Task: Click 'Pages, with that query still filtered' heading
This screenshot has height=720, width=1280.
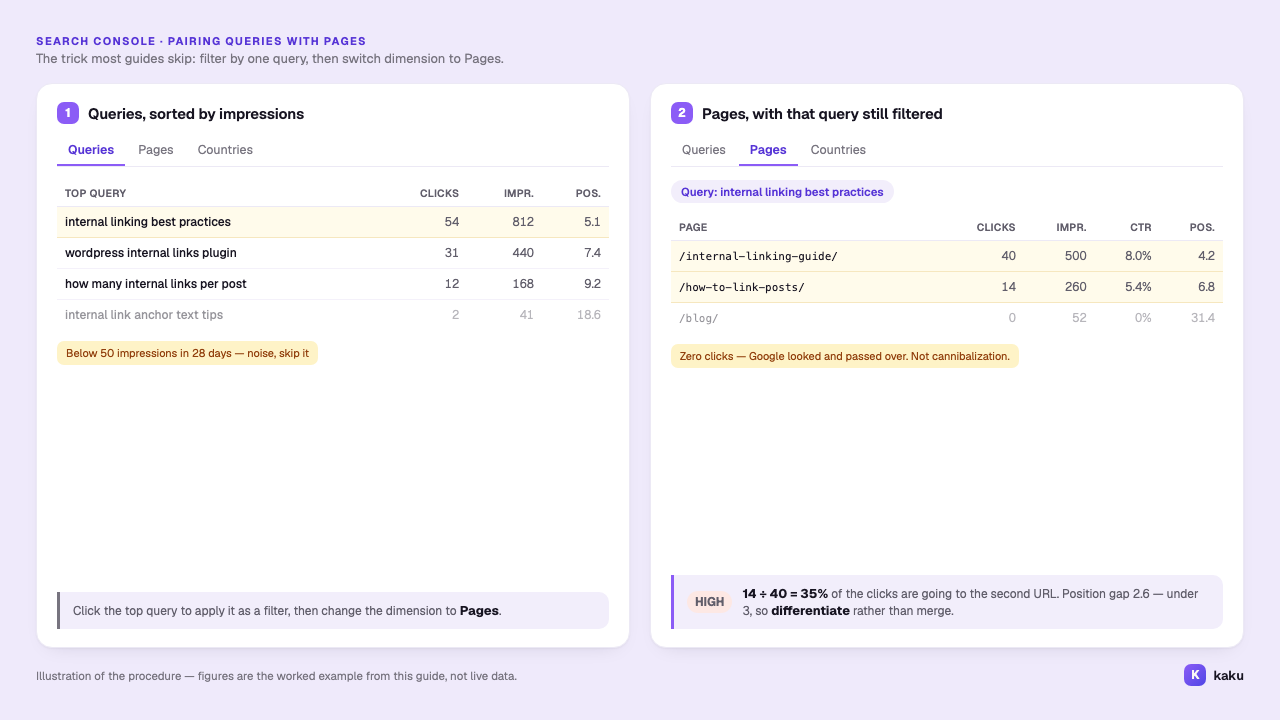Action: [822, 114]
